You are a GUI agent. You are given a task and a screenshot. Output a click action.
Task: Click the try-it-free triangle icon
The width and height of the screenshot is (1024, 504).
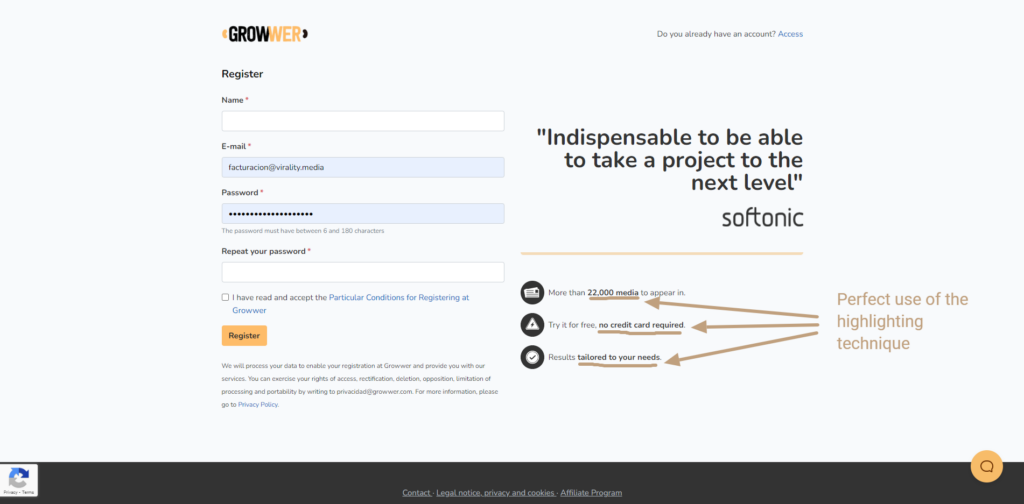tap(532, 324)
